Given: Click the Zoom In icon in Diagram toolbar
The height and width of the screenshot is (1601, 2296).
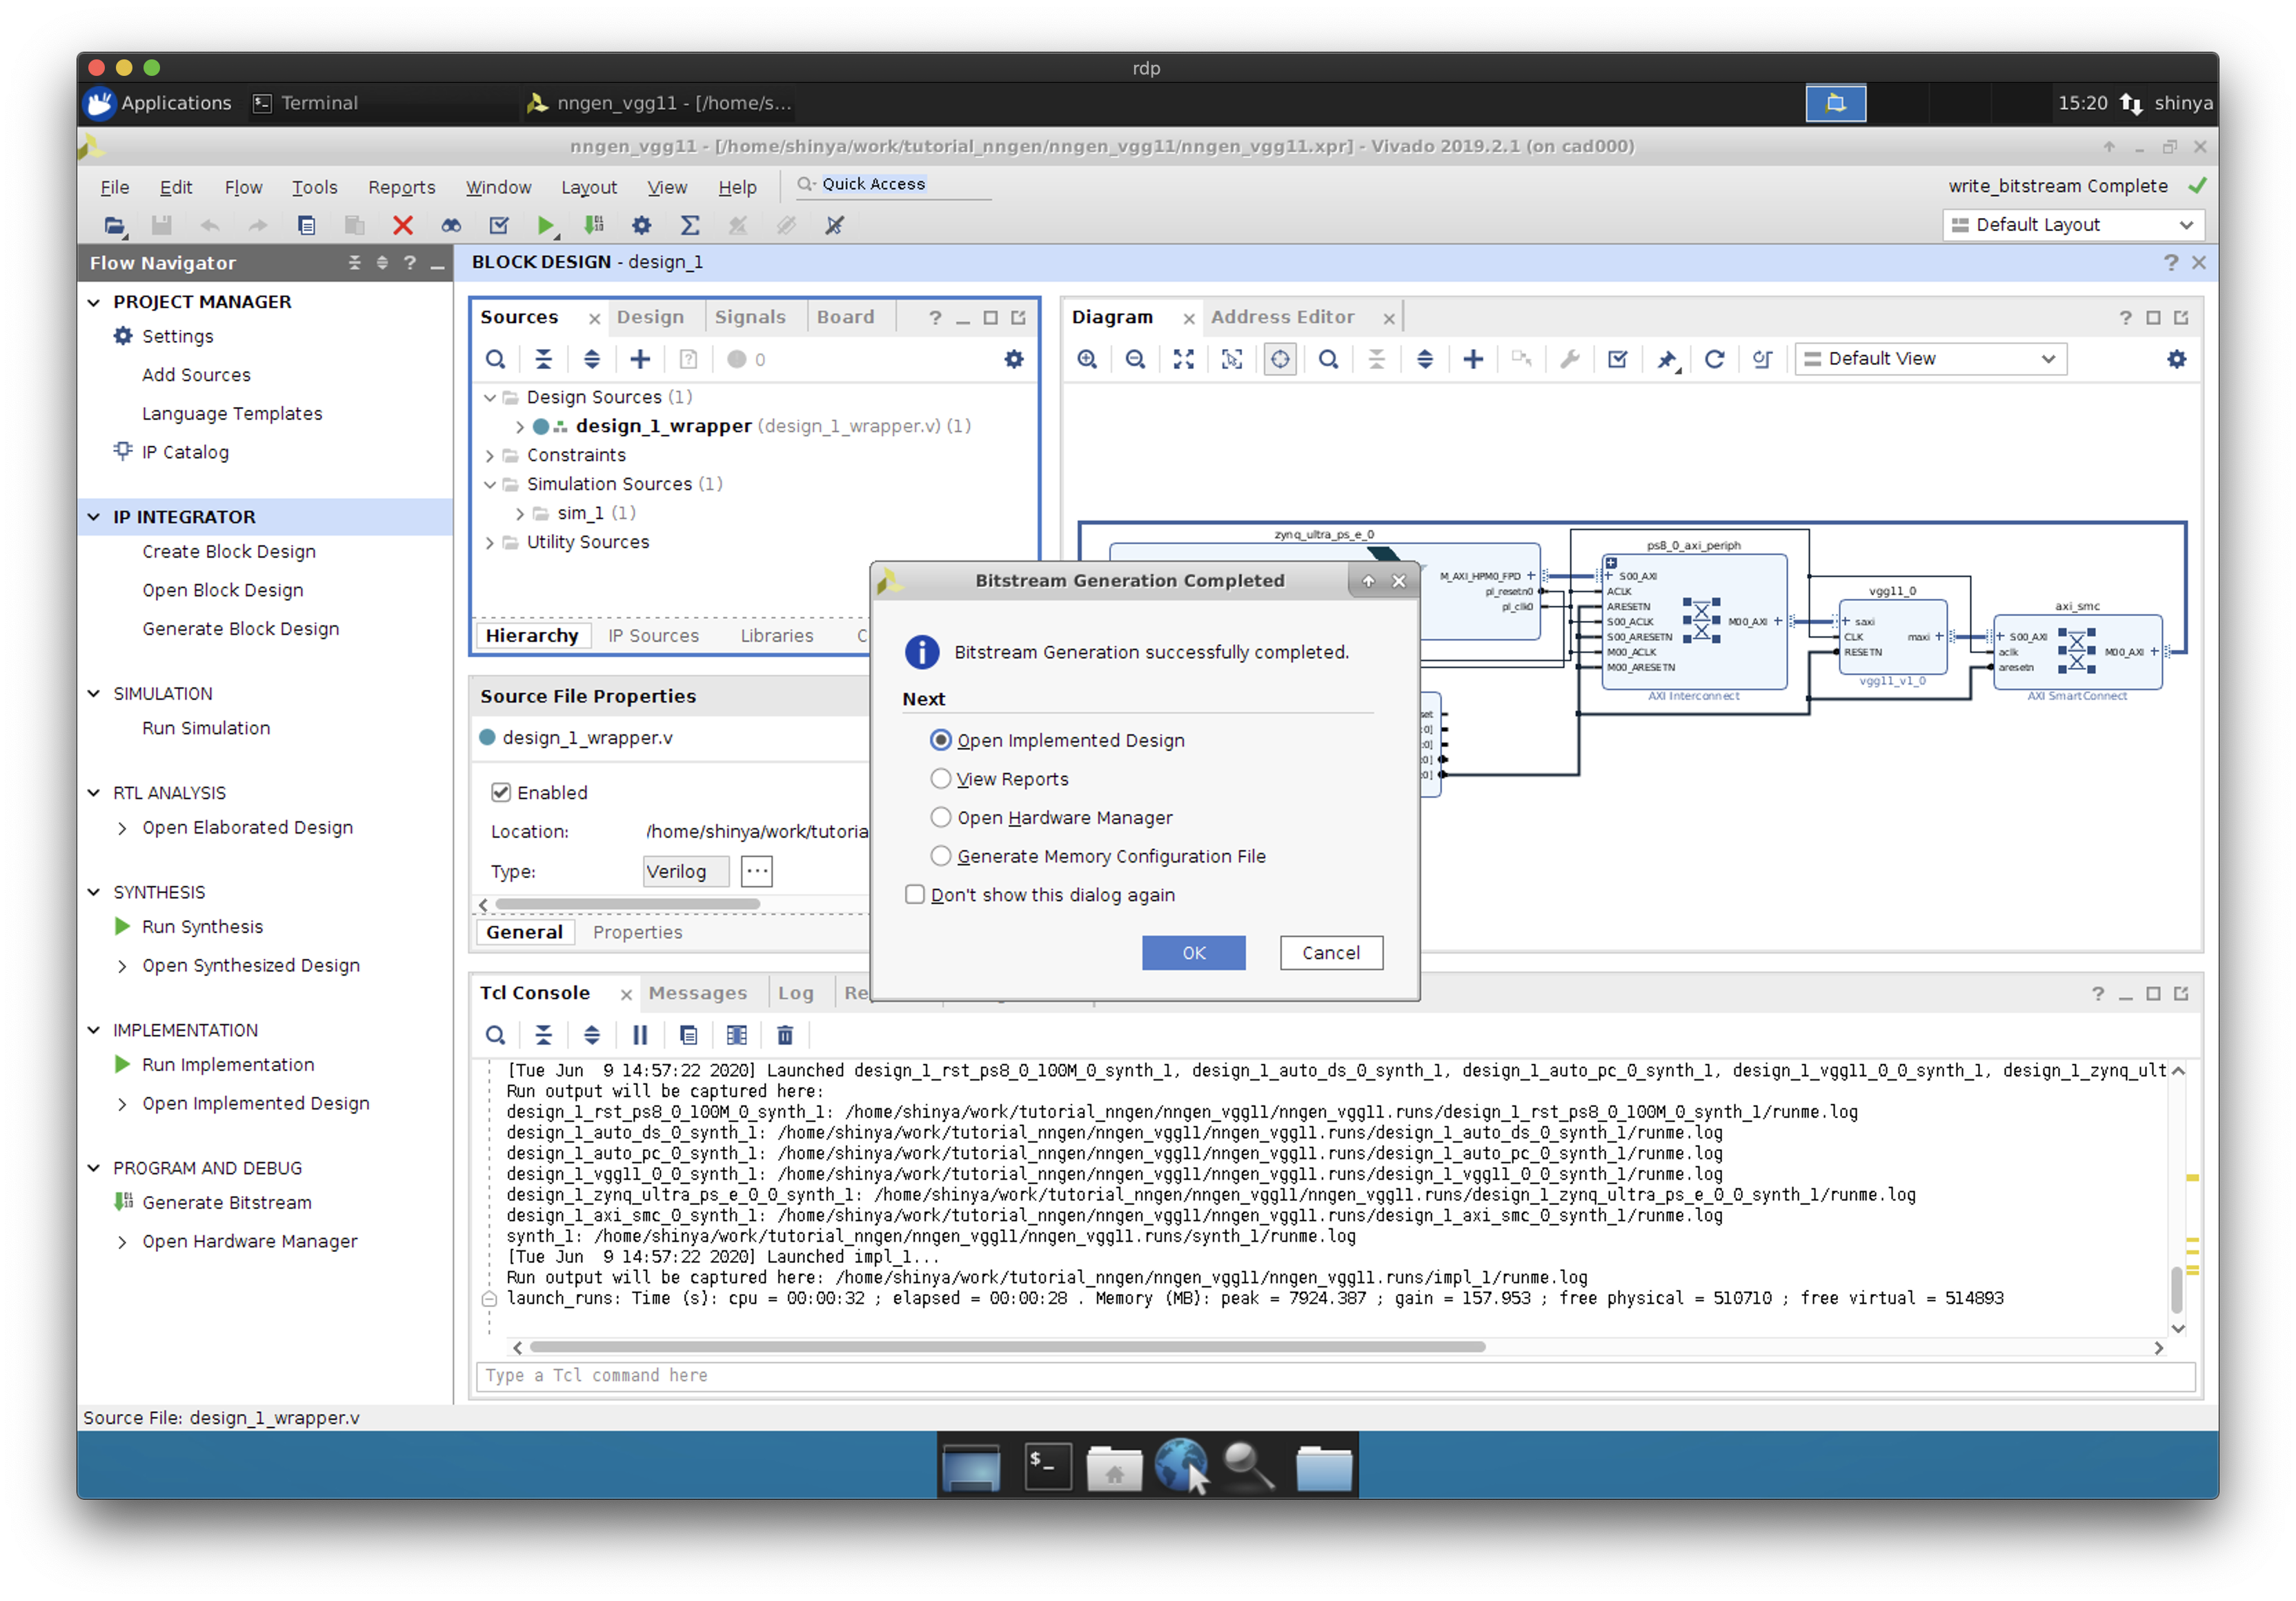Looking at the screenshot, I should coord(1087,359).
